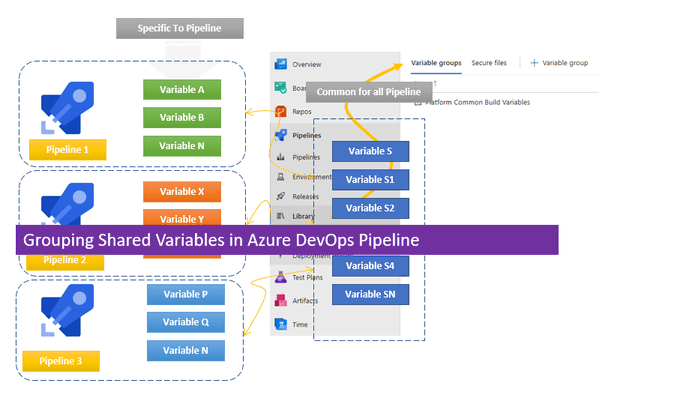Open the Repos icon in the sidebar
The height and width of the screenshot is (407, 680).
pos(281,112)
